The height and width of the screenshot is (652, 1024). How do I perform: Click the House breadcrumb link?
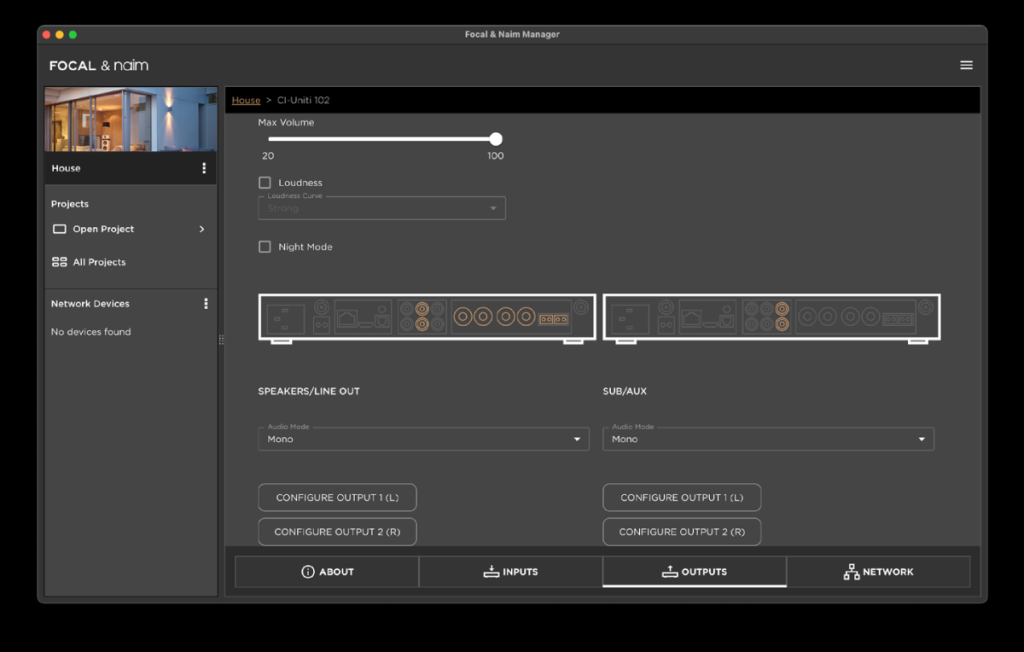[246, 100]
